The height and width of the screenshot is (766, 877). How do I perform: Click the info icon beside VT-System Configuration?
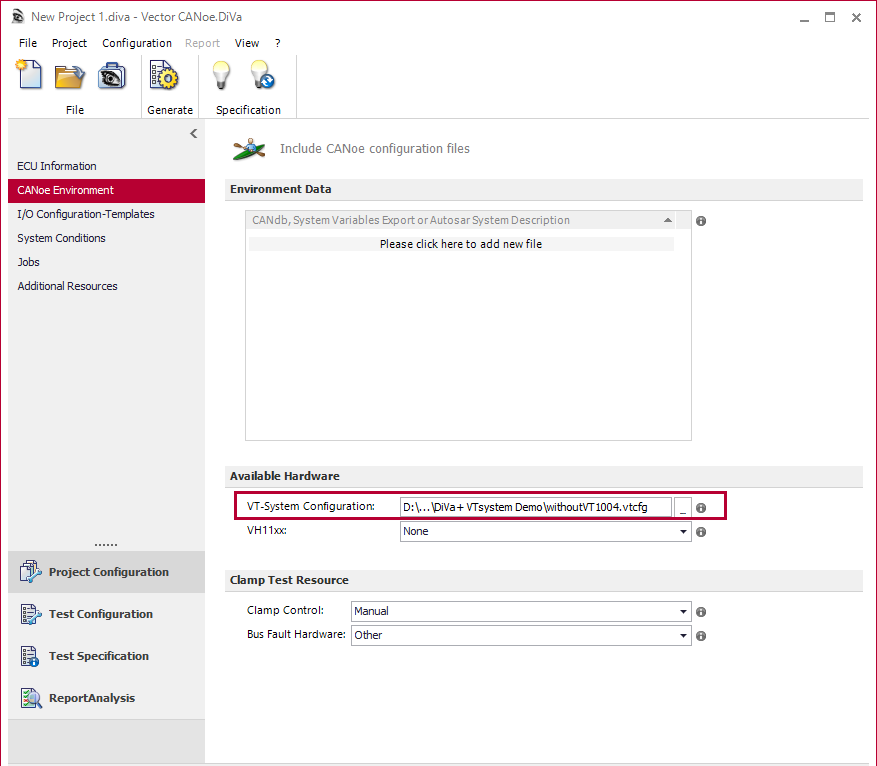tap(701, 508)
